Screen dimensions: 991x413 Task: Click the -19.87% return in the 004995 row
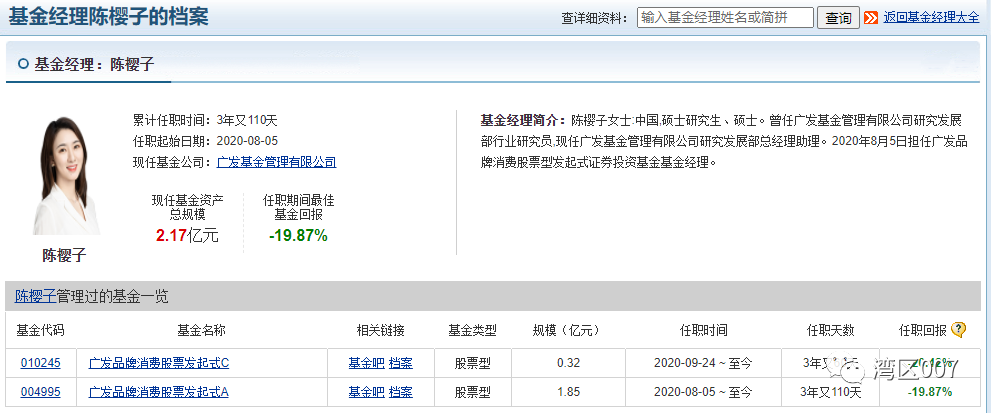coord(930,392)
